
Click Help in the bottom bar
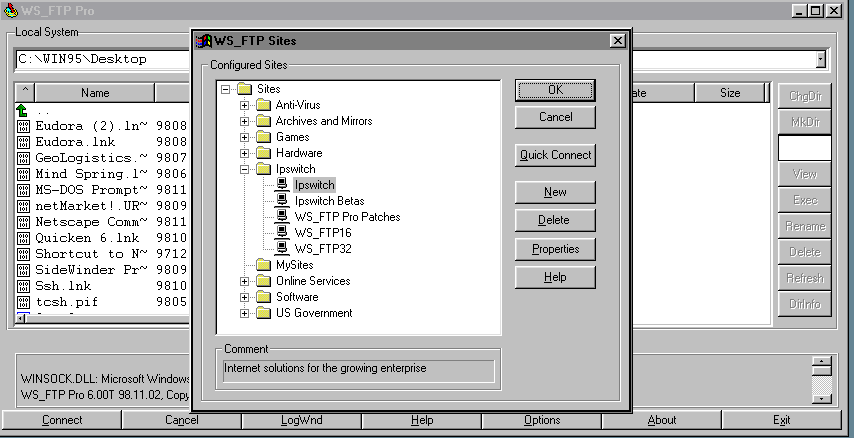(x=422, y=420)
